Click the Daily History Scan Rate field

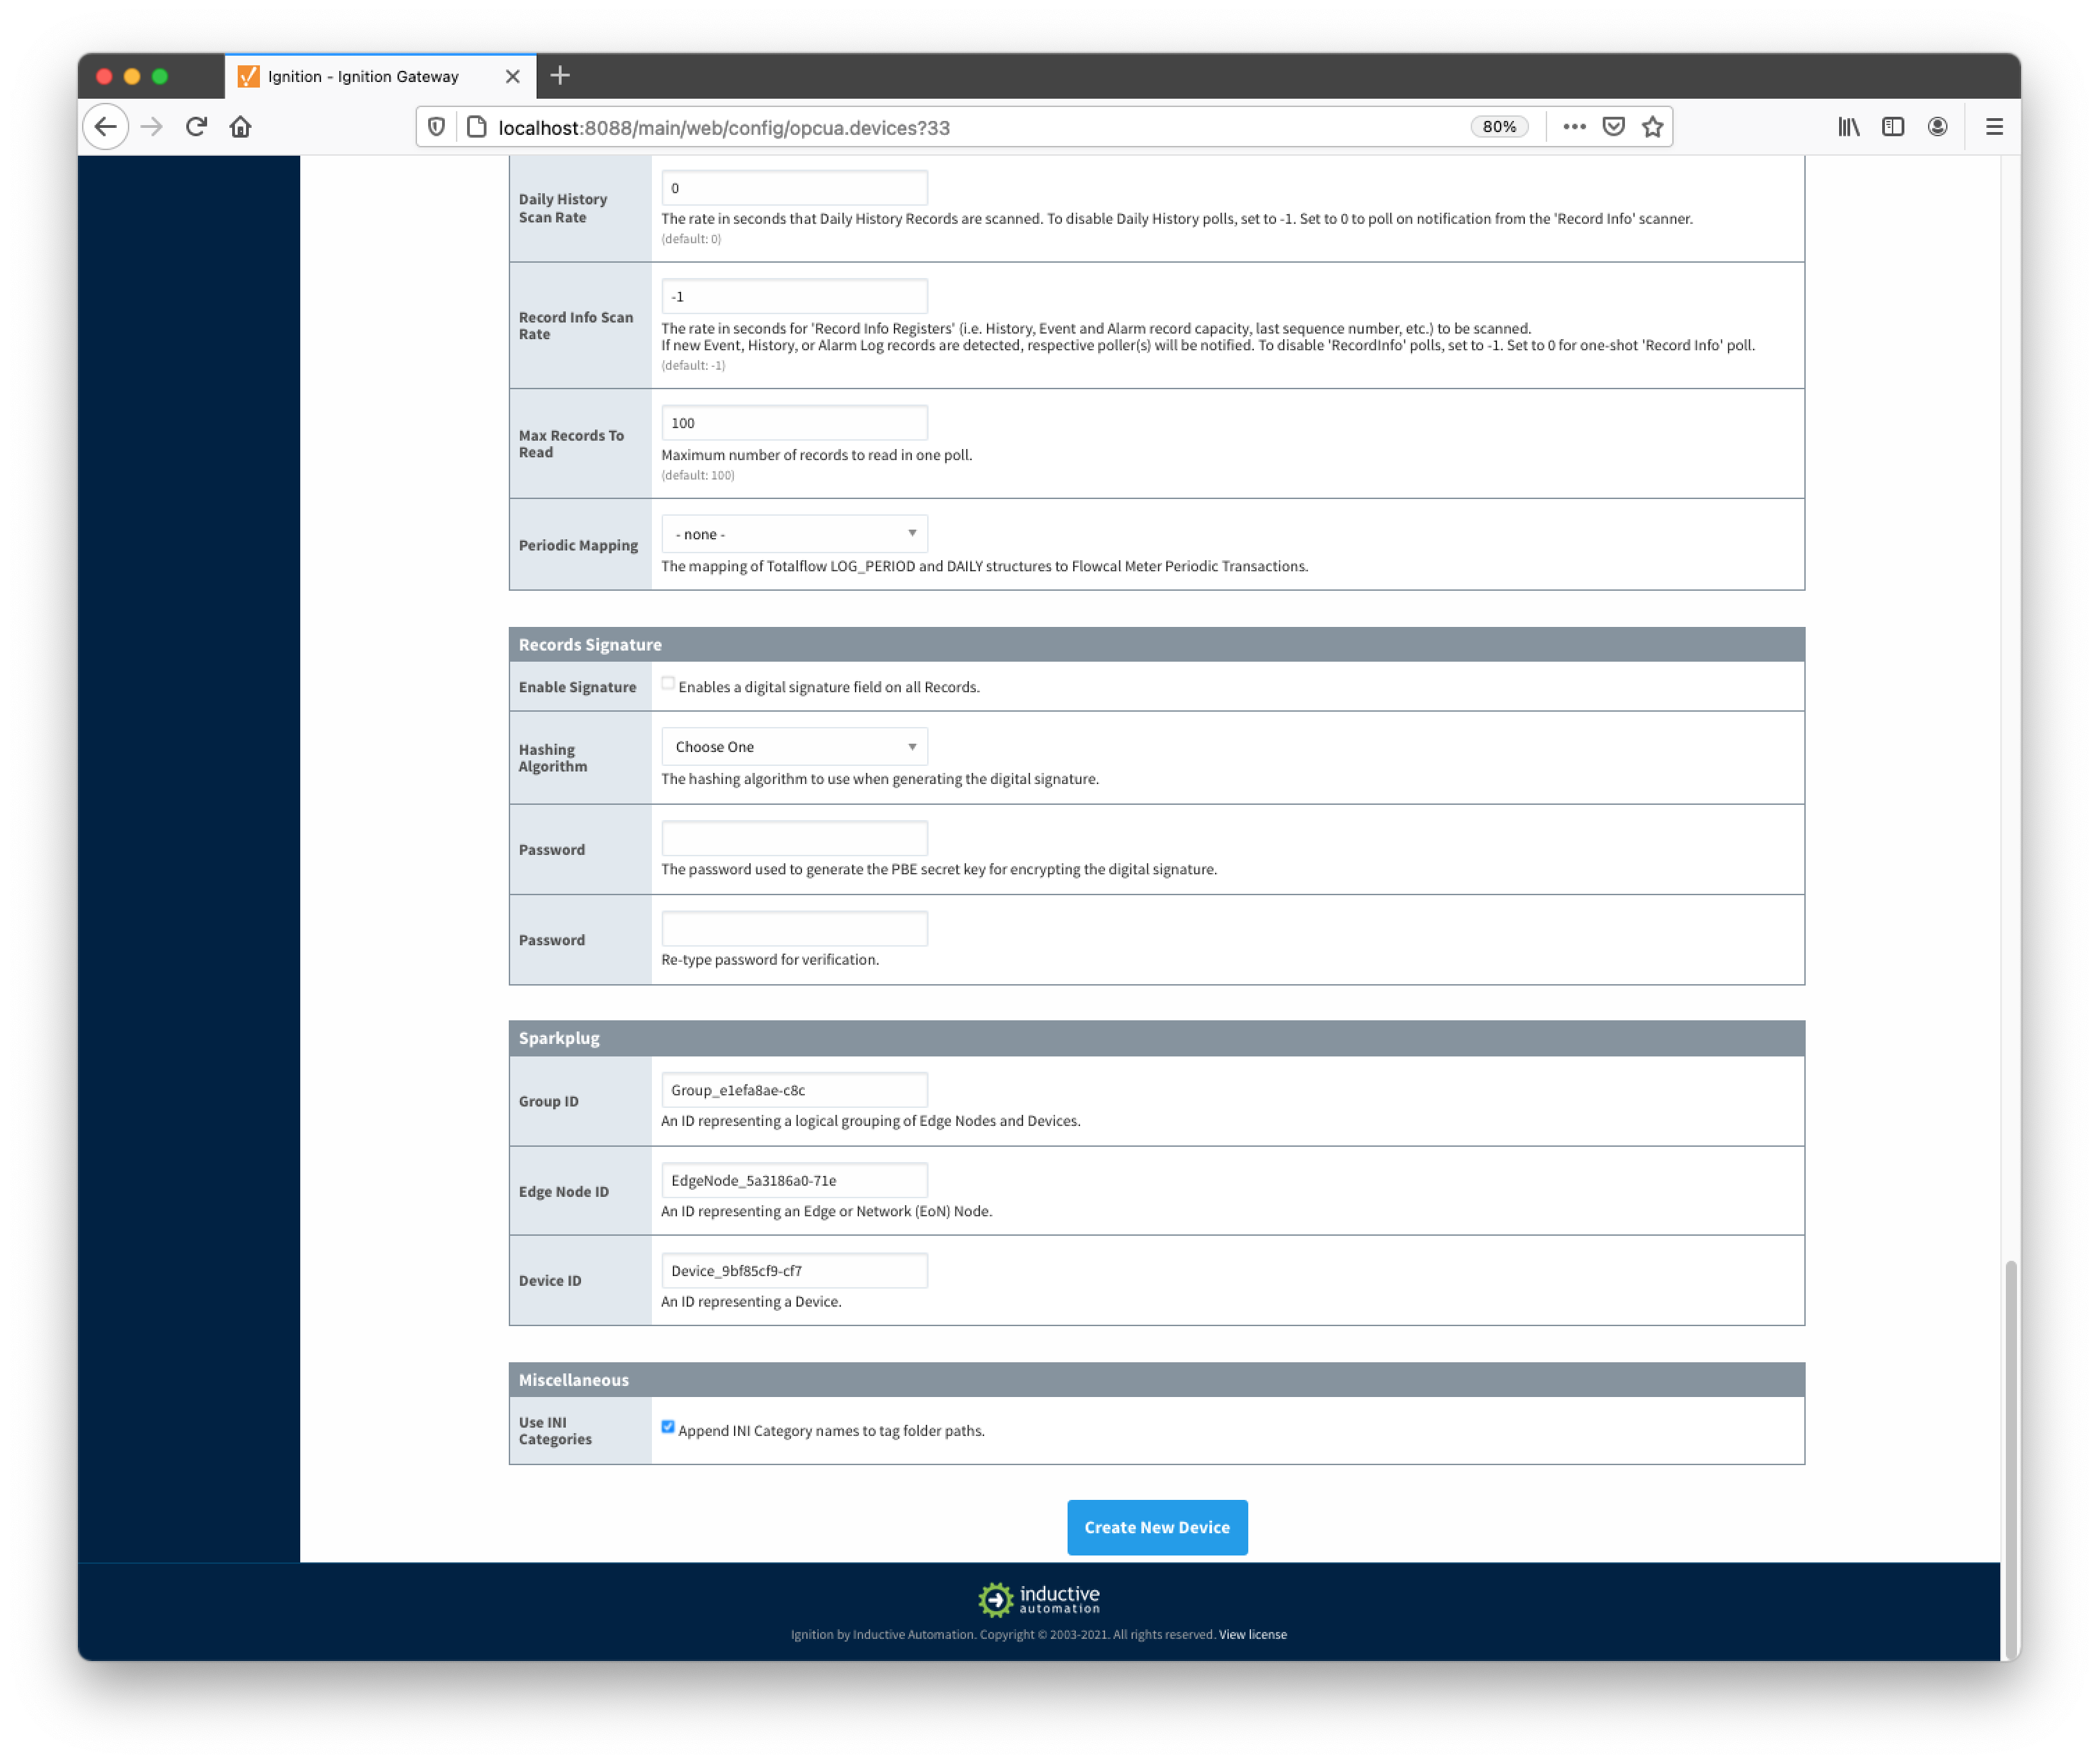[794, 188]
